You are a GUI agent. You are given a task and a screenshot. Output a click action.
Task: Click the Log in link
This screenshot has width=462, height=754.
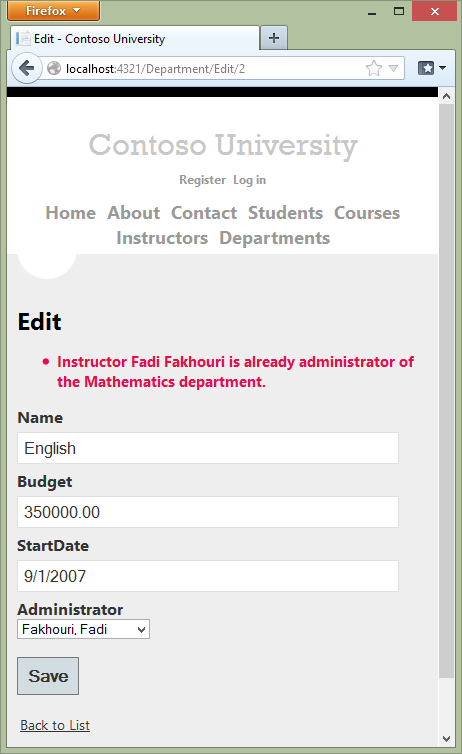click(x=250, y=180)
